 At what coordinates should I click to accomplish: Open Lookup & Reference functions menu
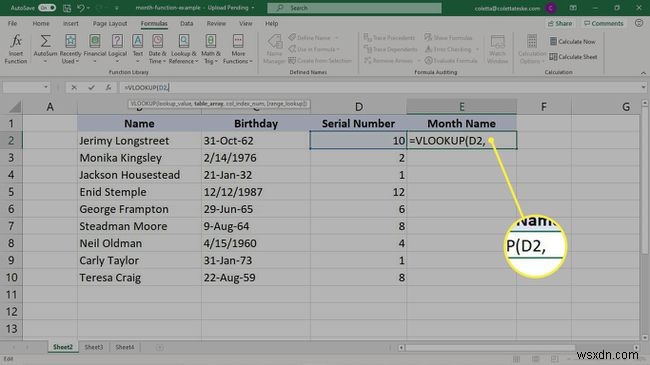coord(184,49)
